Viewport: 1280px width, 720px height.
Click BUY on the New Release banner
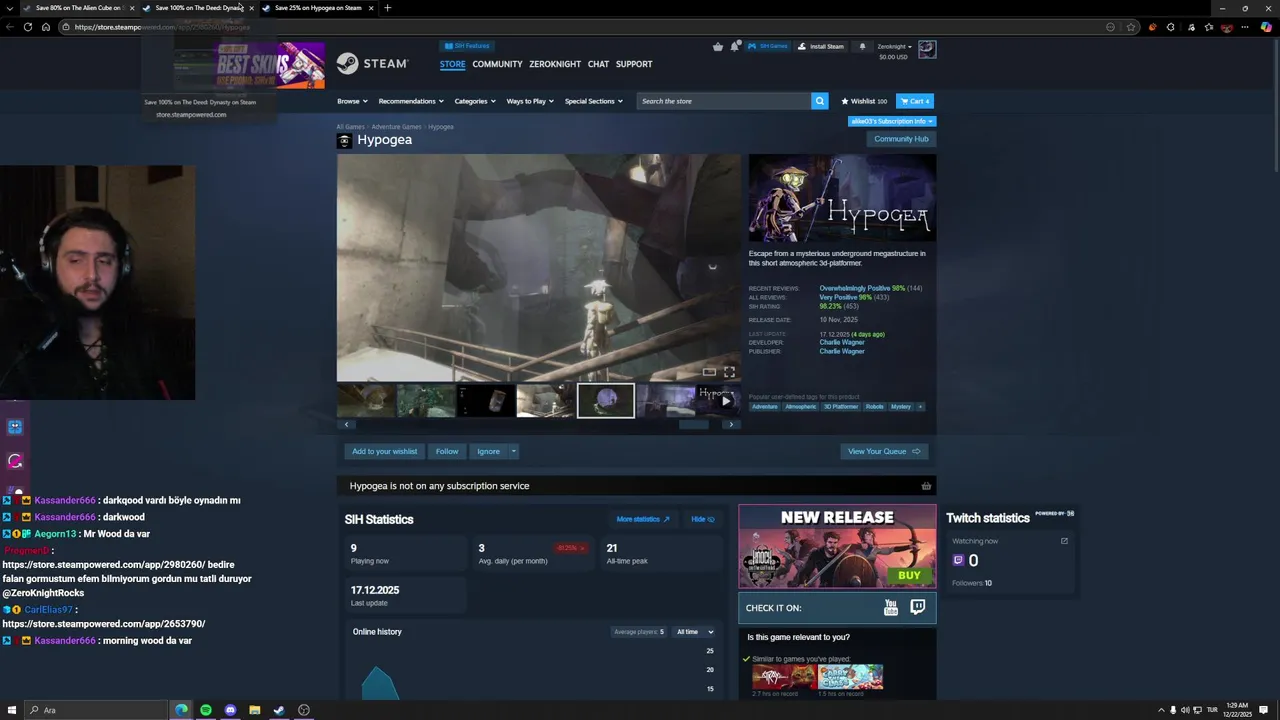point(909,575)
